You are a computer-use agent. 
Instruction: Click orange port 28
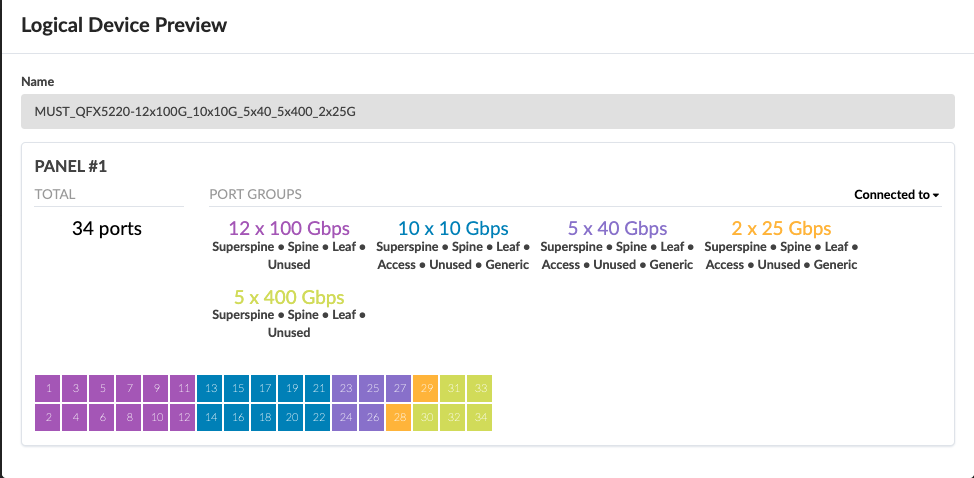(x=399, y=417)
